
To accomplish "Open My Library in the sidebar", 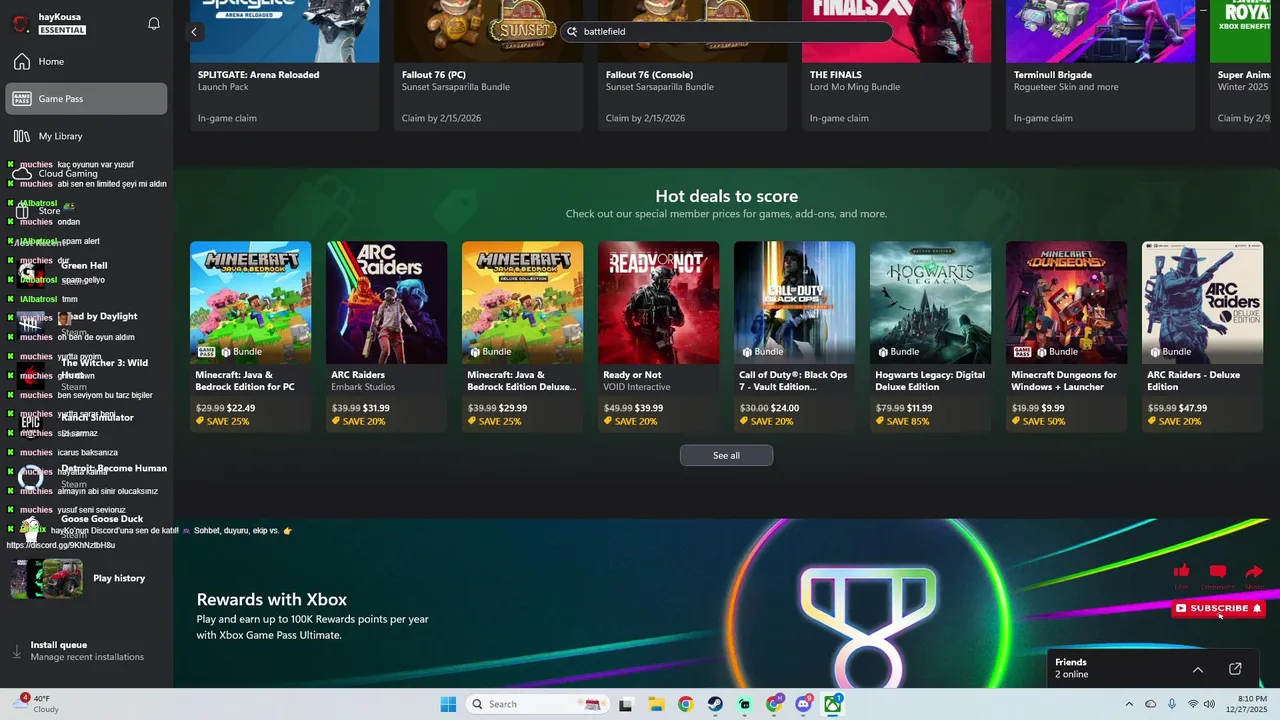I will click(x=87, y=136).
